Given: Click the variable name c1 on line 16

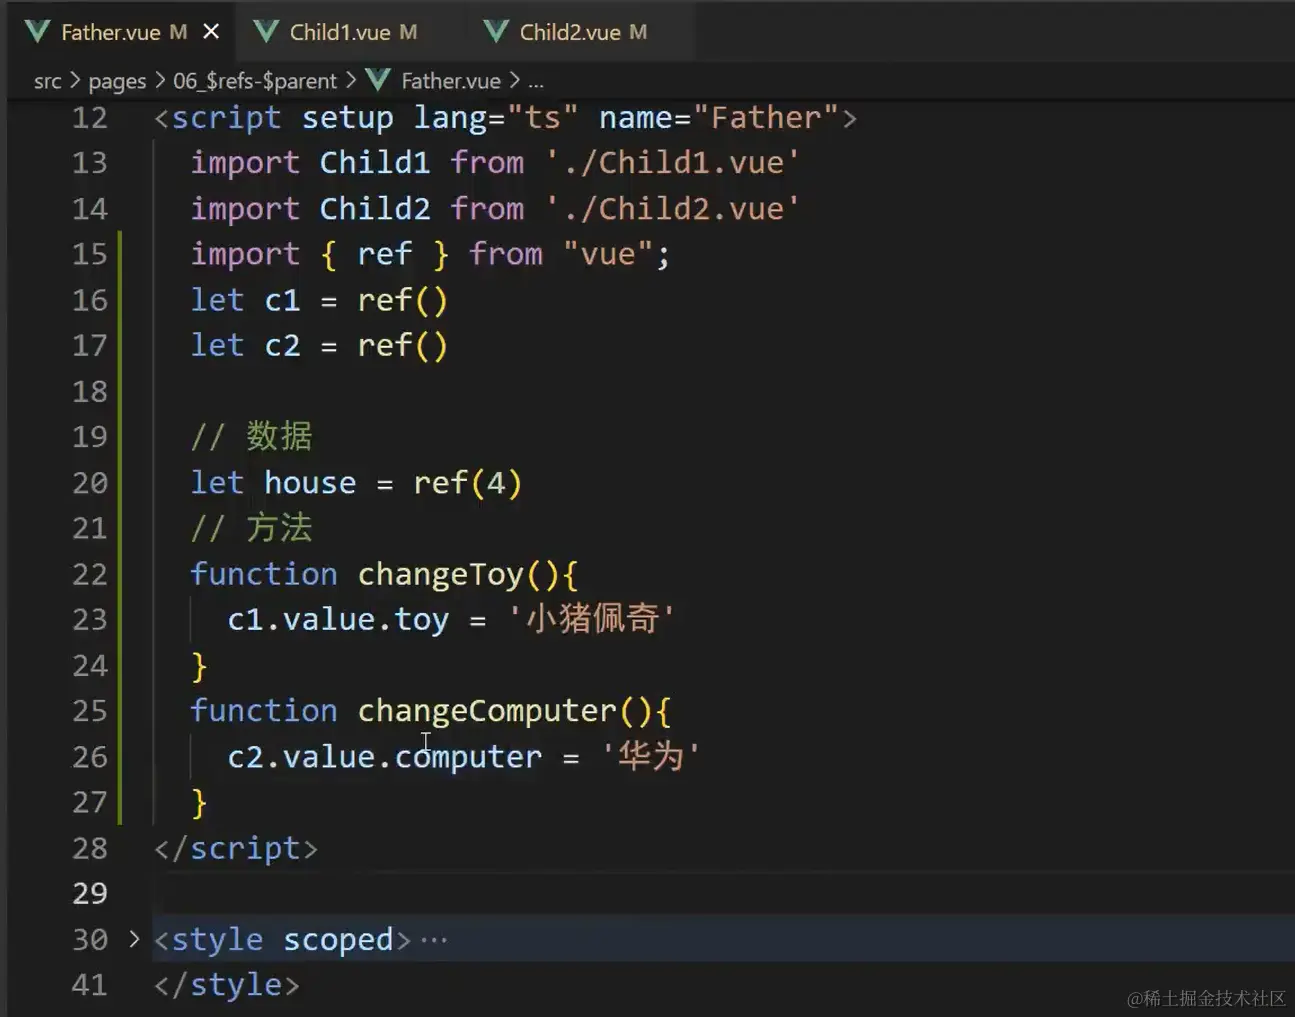Looking at the screenshot, I should (282, 300).
